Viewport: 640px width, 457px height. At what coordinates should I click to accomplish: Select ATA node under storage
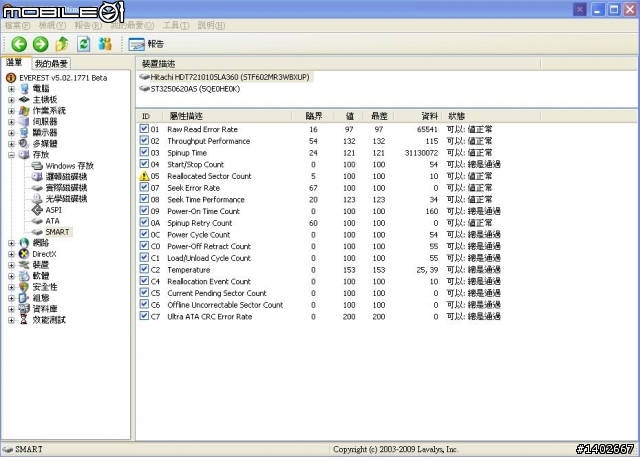[52, 221]
